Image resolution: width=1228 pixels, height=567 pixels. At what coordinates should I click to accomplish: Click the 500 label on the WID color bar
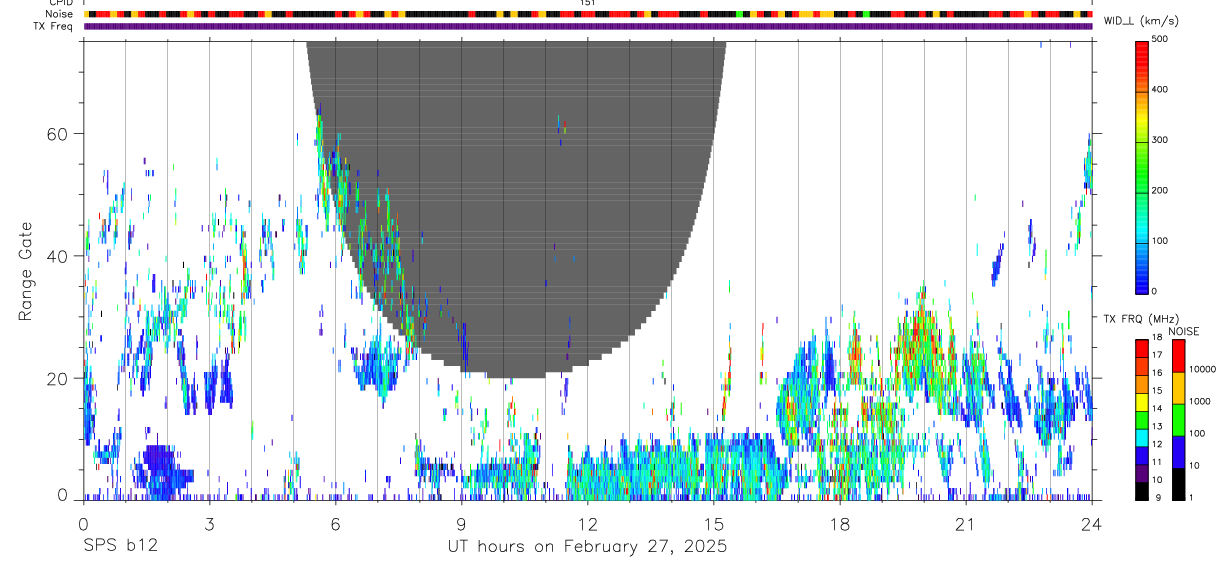click(1160, 40)
